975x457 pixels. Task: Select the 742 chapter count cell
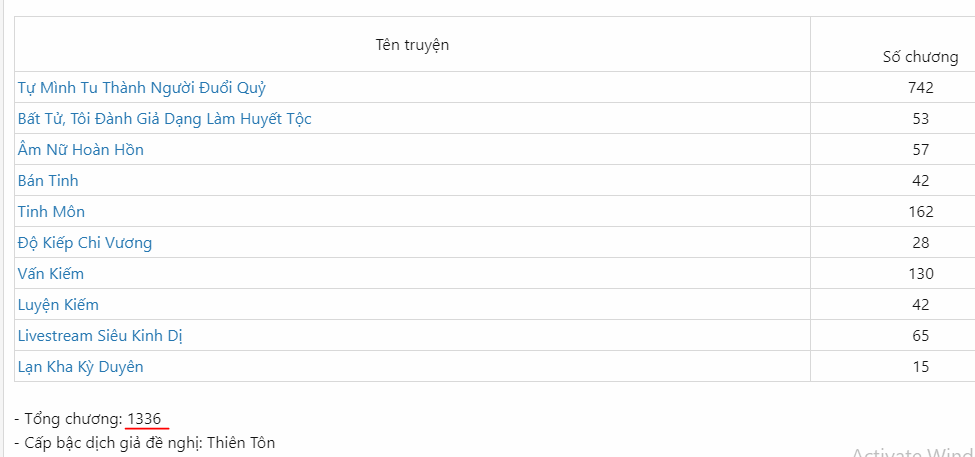click(920, 88)
